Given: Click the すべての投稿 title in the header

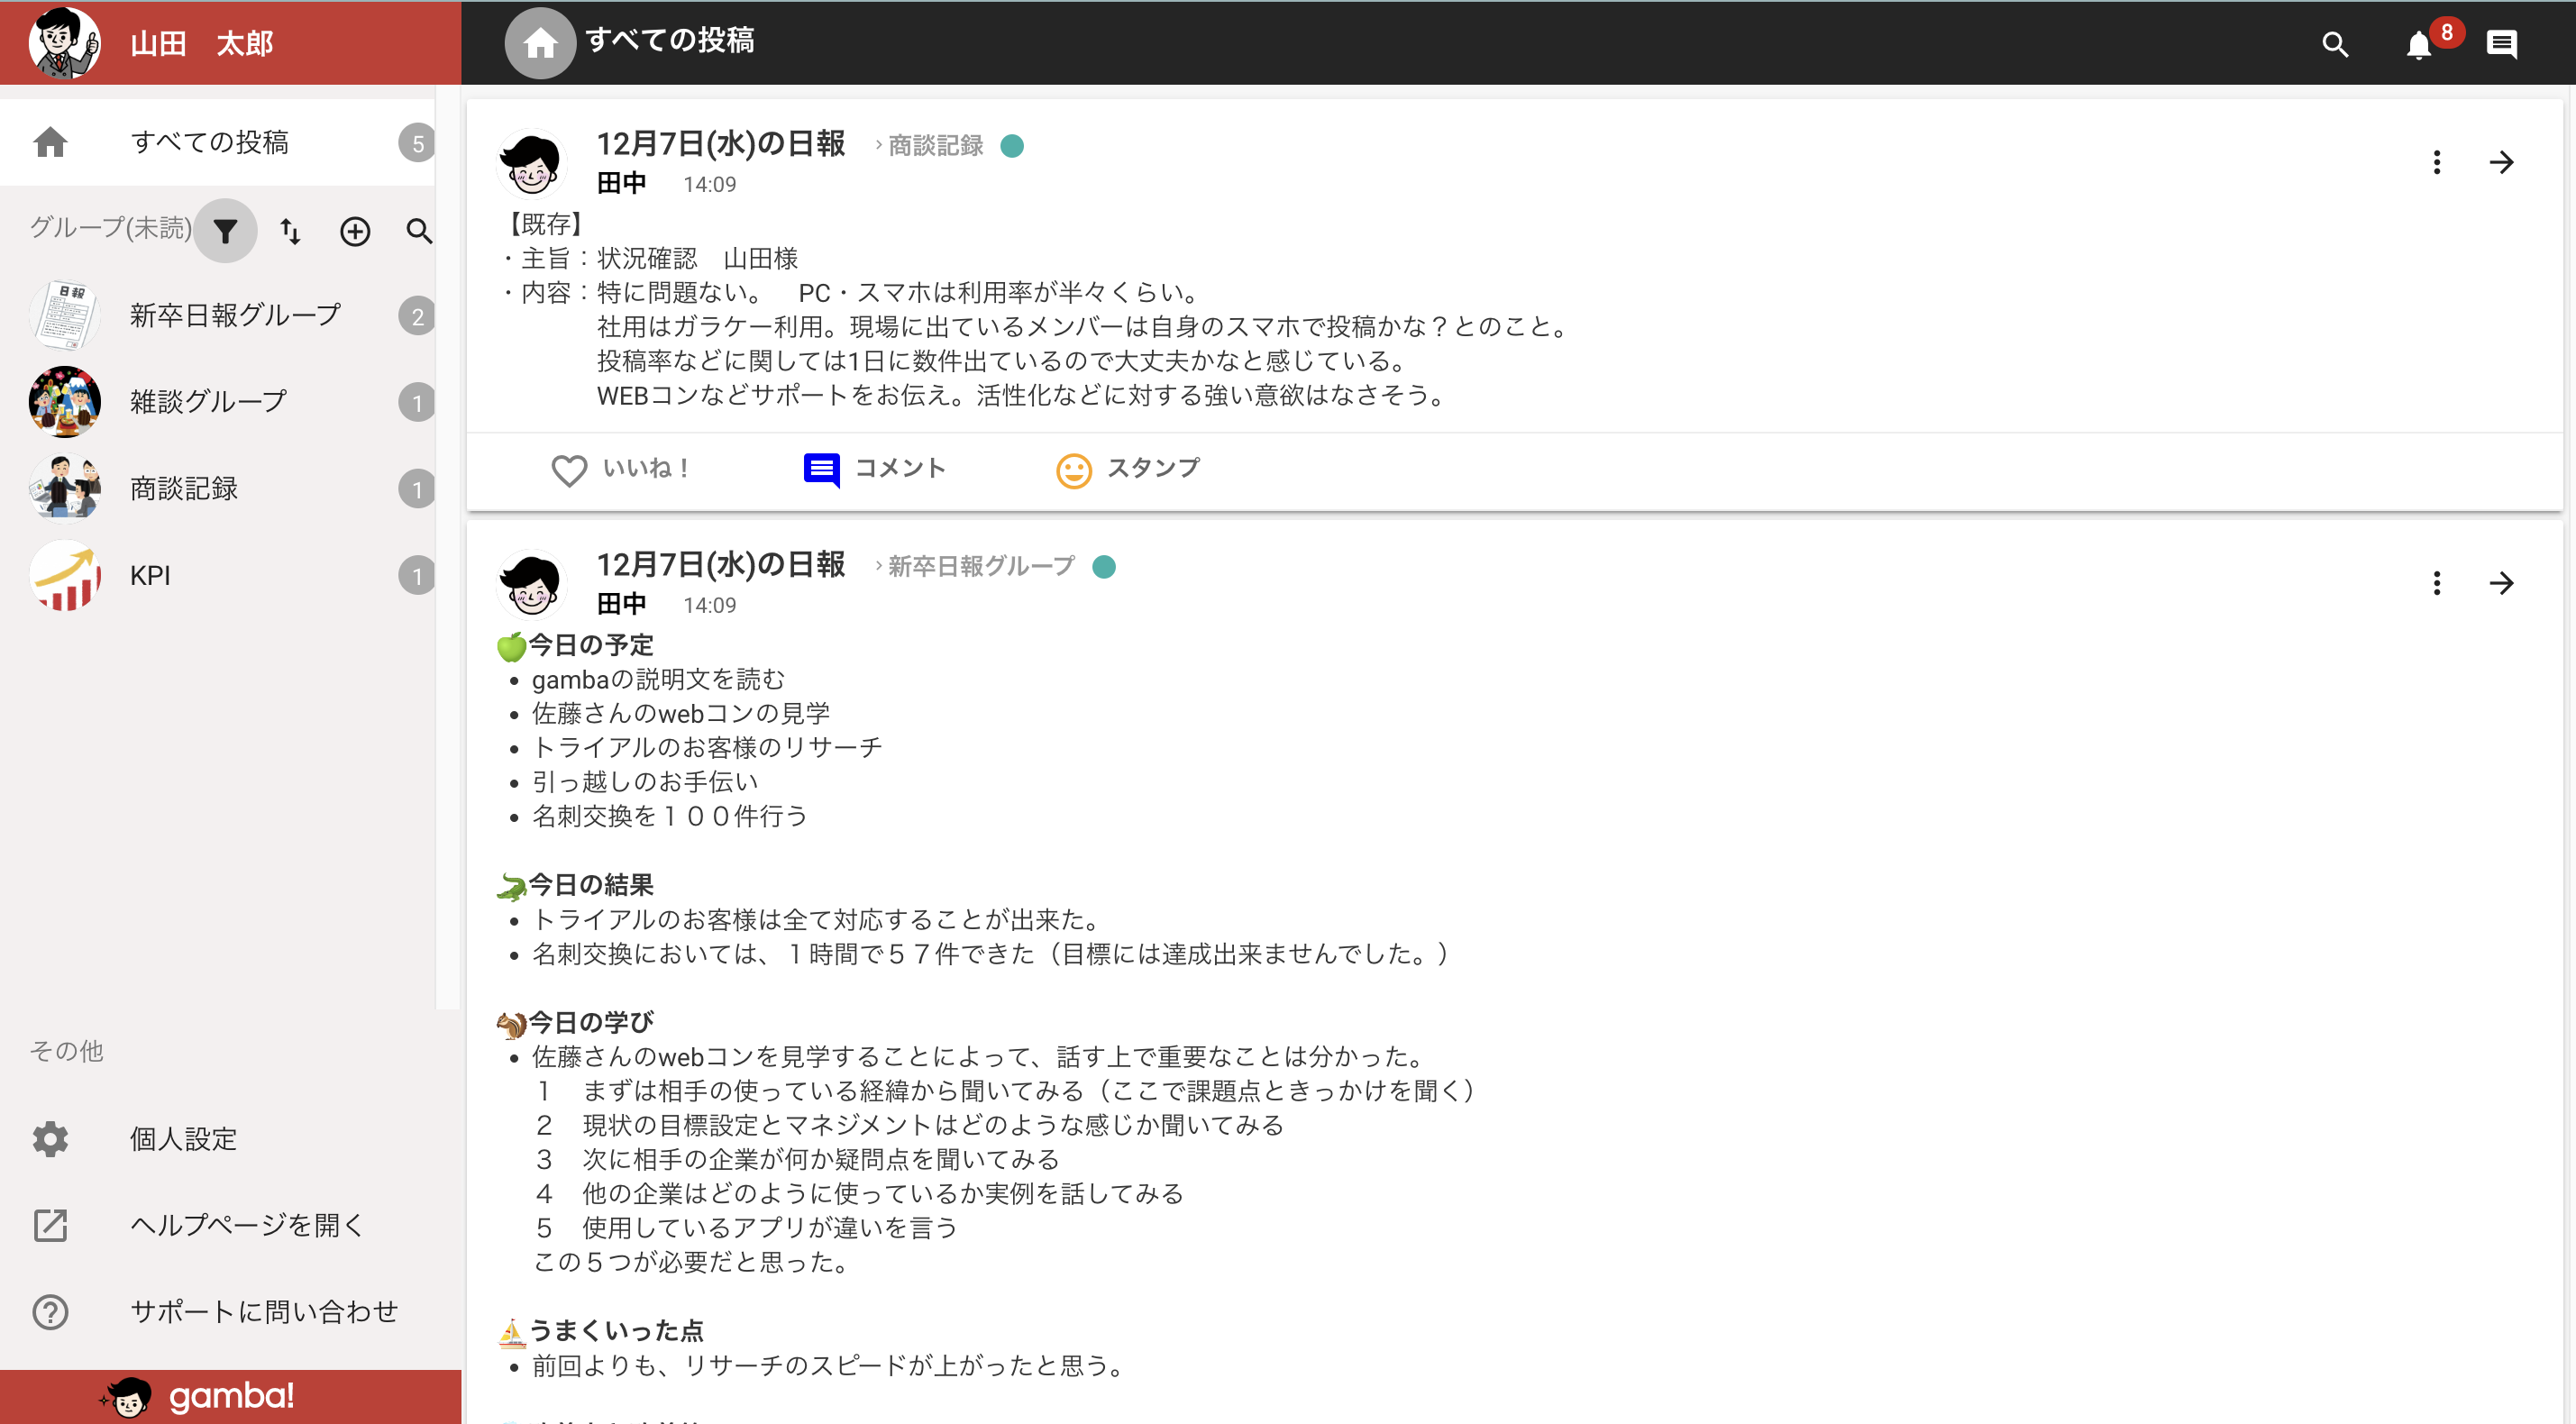Looking at the screenshot, I should point(670,41).
